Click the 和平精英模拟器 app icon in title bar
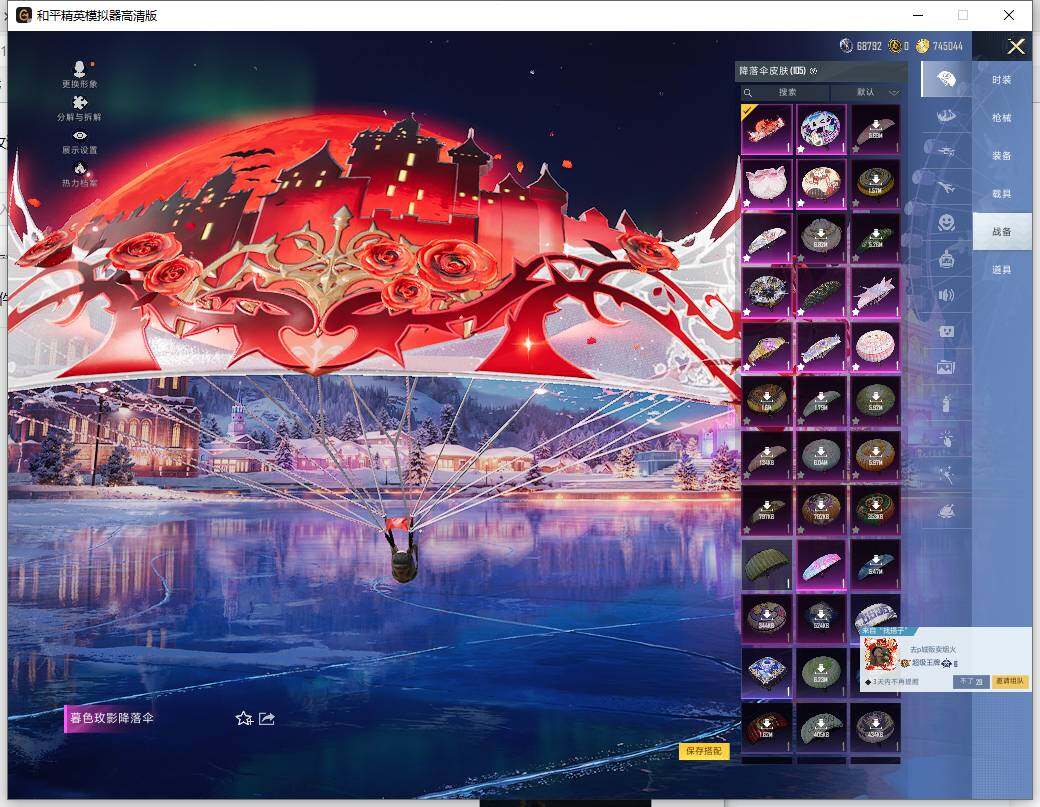 [24, 15]
